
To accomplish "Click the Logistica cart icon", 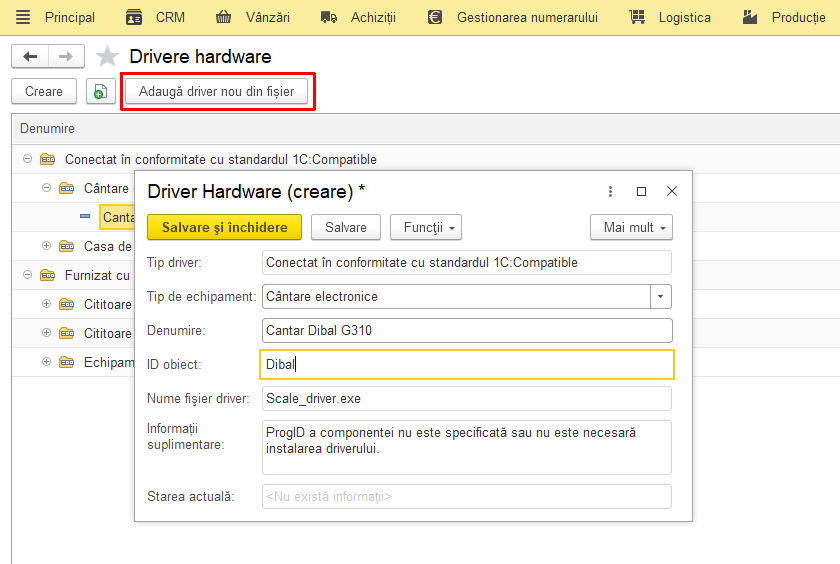I will click(x=637, y=17).
